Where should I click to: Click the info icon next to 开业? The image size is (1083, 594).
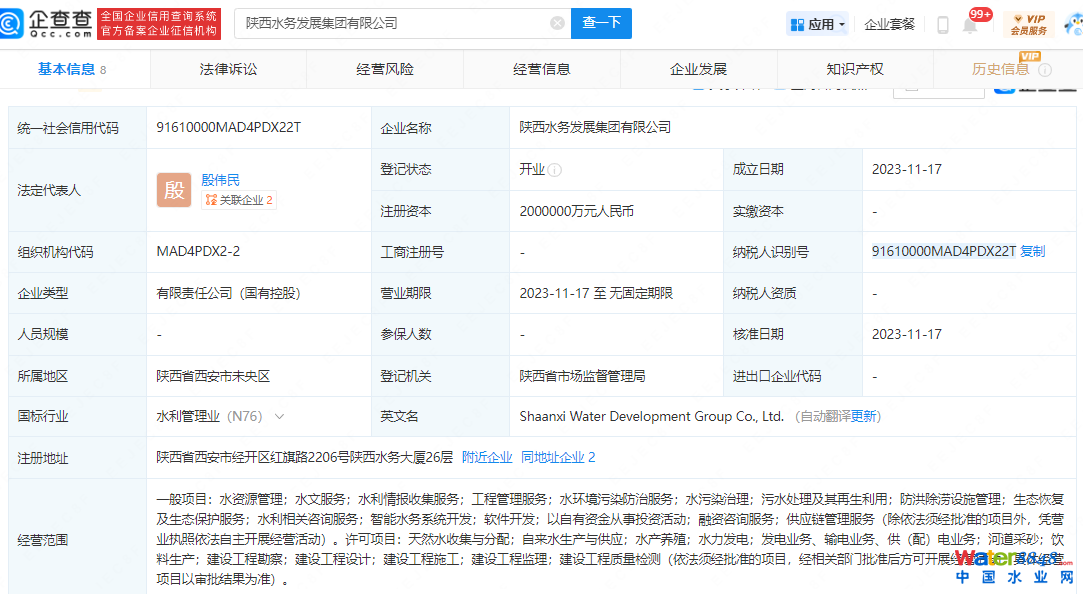[555, 170]
